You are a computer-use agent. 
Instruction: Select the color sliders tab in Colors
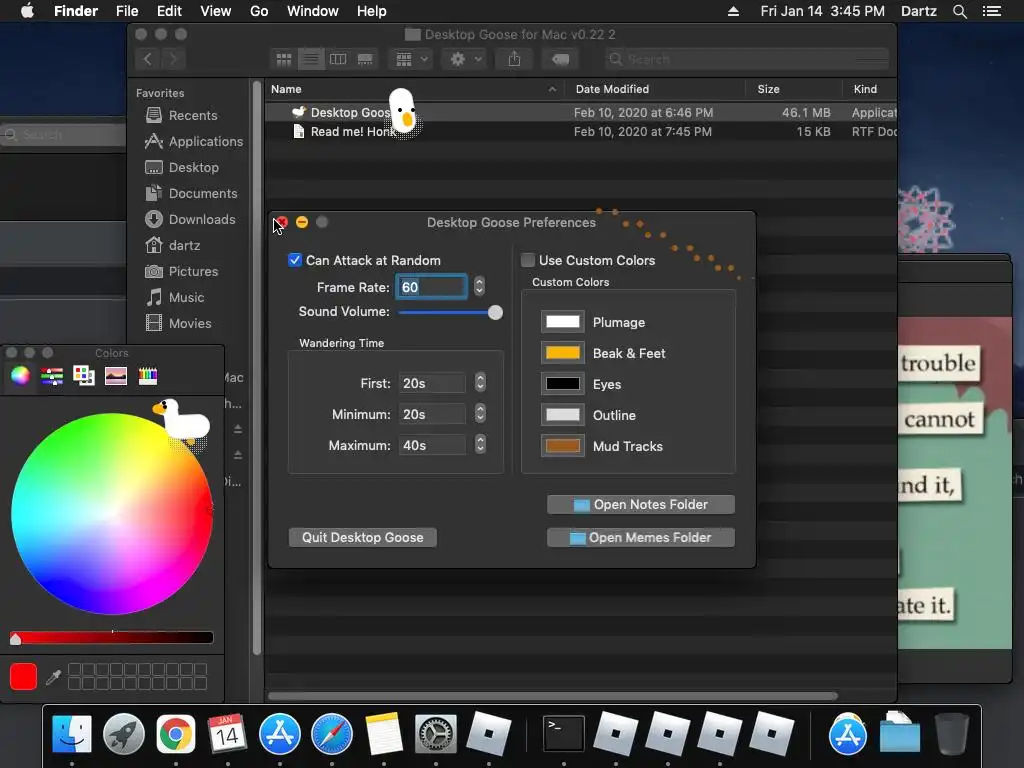52,376
